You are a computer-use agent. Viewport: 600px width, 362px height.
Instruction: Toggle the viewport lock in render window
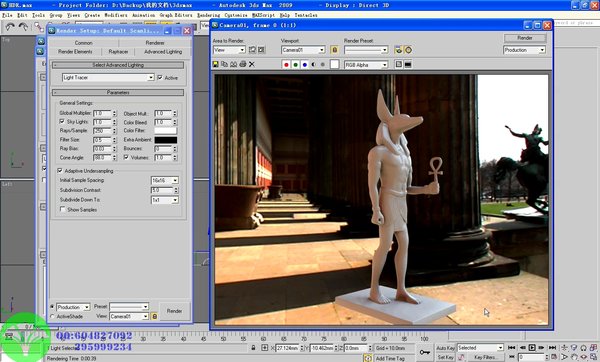click(334, 50)
